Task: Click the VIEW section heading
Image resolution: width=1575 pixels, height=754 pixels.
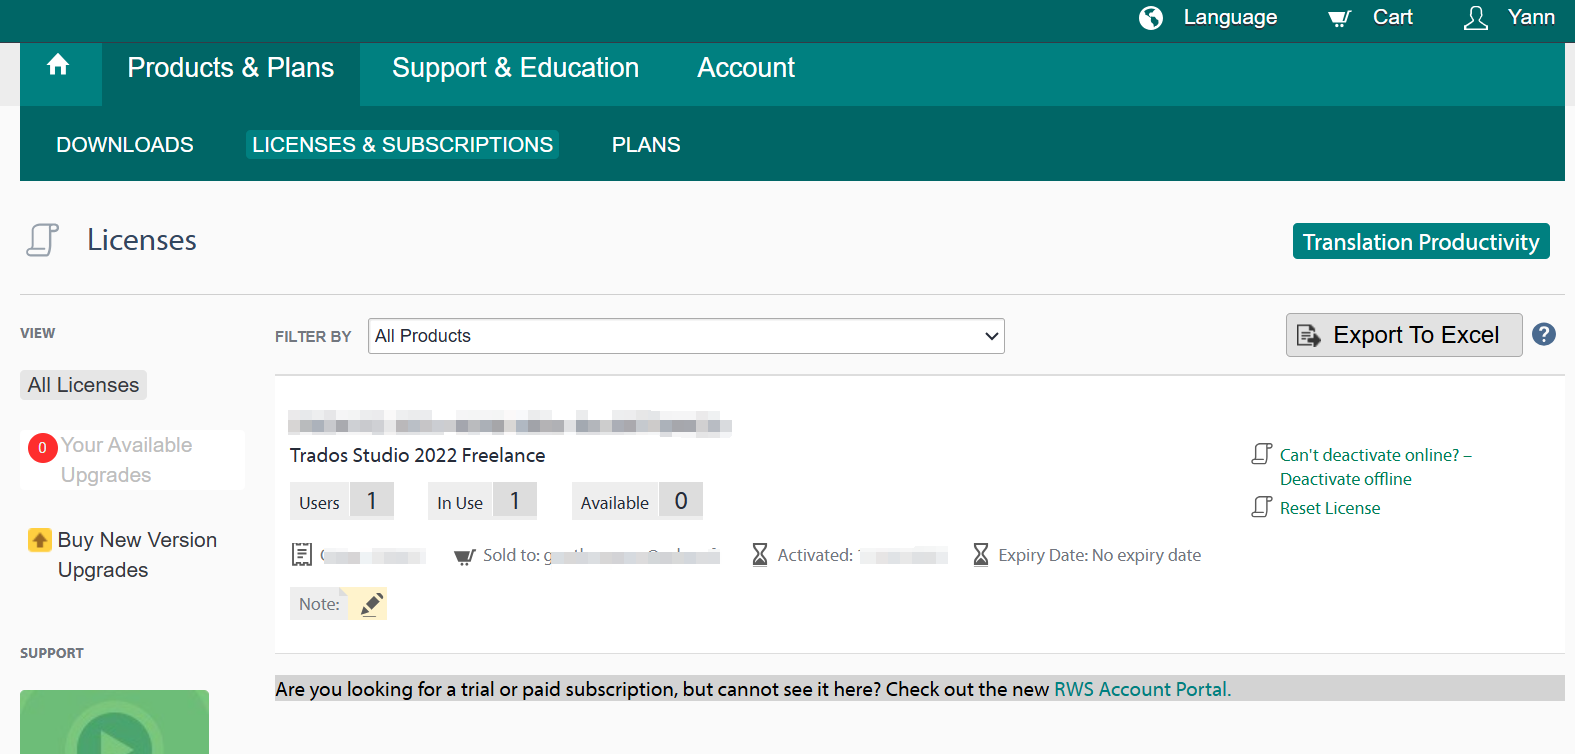Action: point(38,333)
